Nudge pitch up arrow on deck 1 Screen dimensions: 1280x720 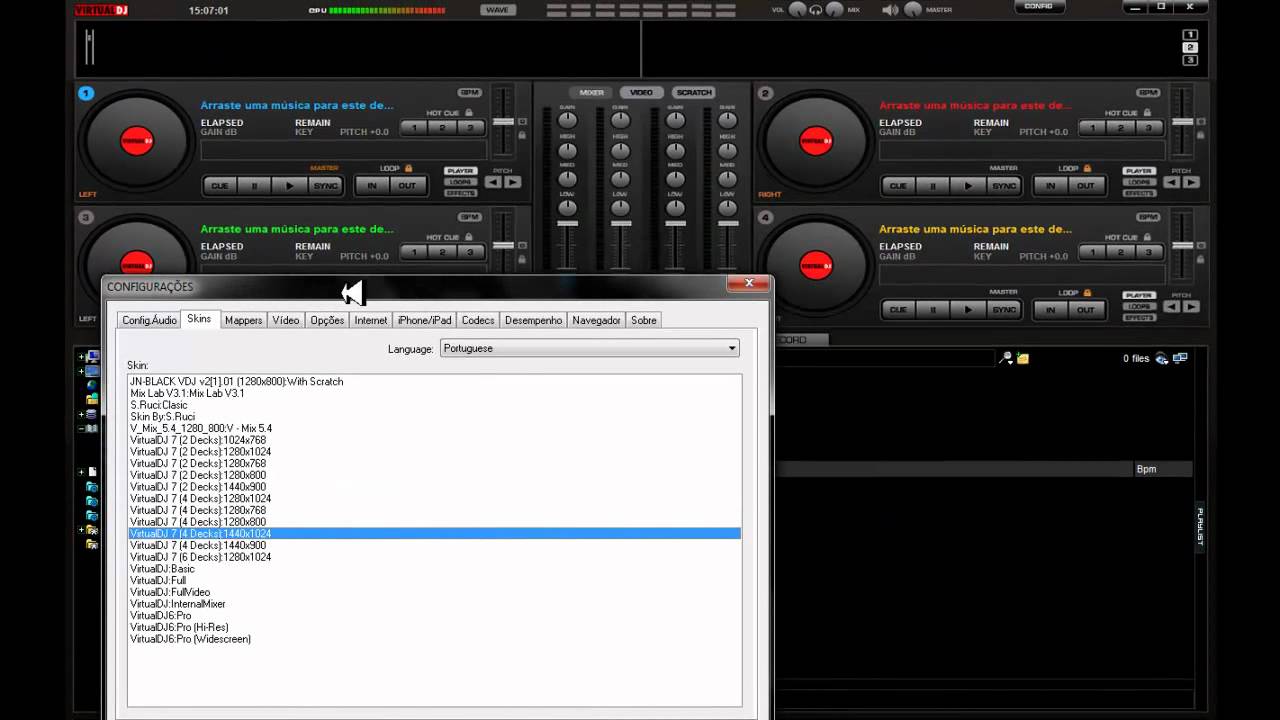pos(512,182)
